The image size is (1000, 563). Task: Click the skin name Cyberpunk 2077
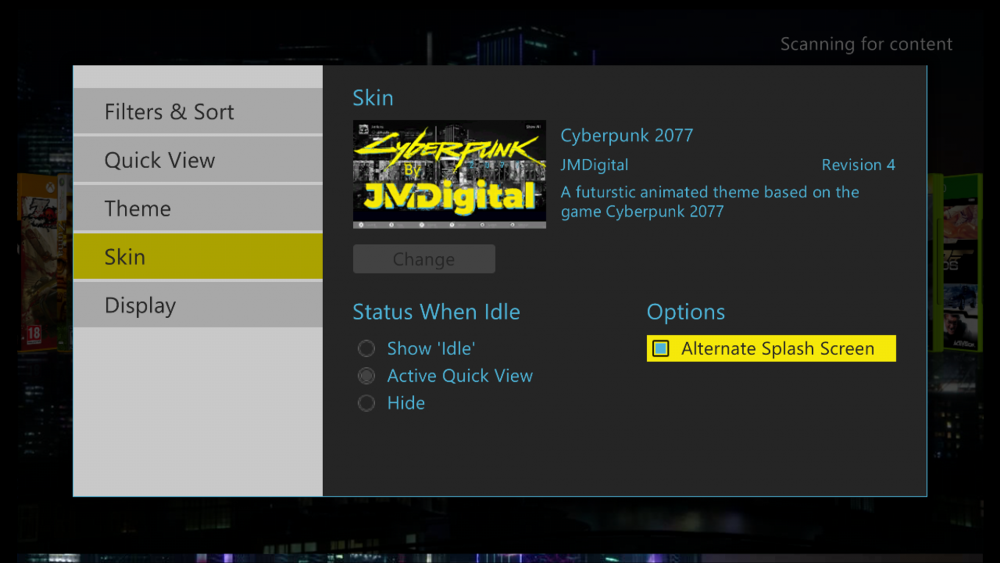626,136
